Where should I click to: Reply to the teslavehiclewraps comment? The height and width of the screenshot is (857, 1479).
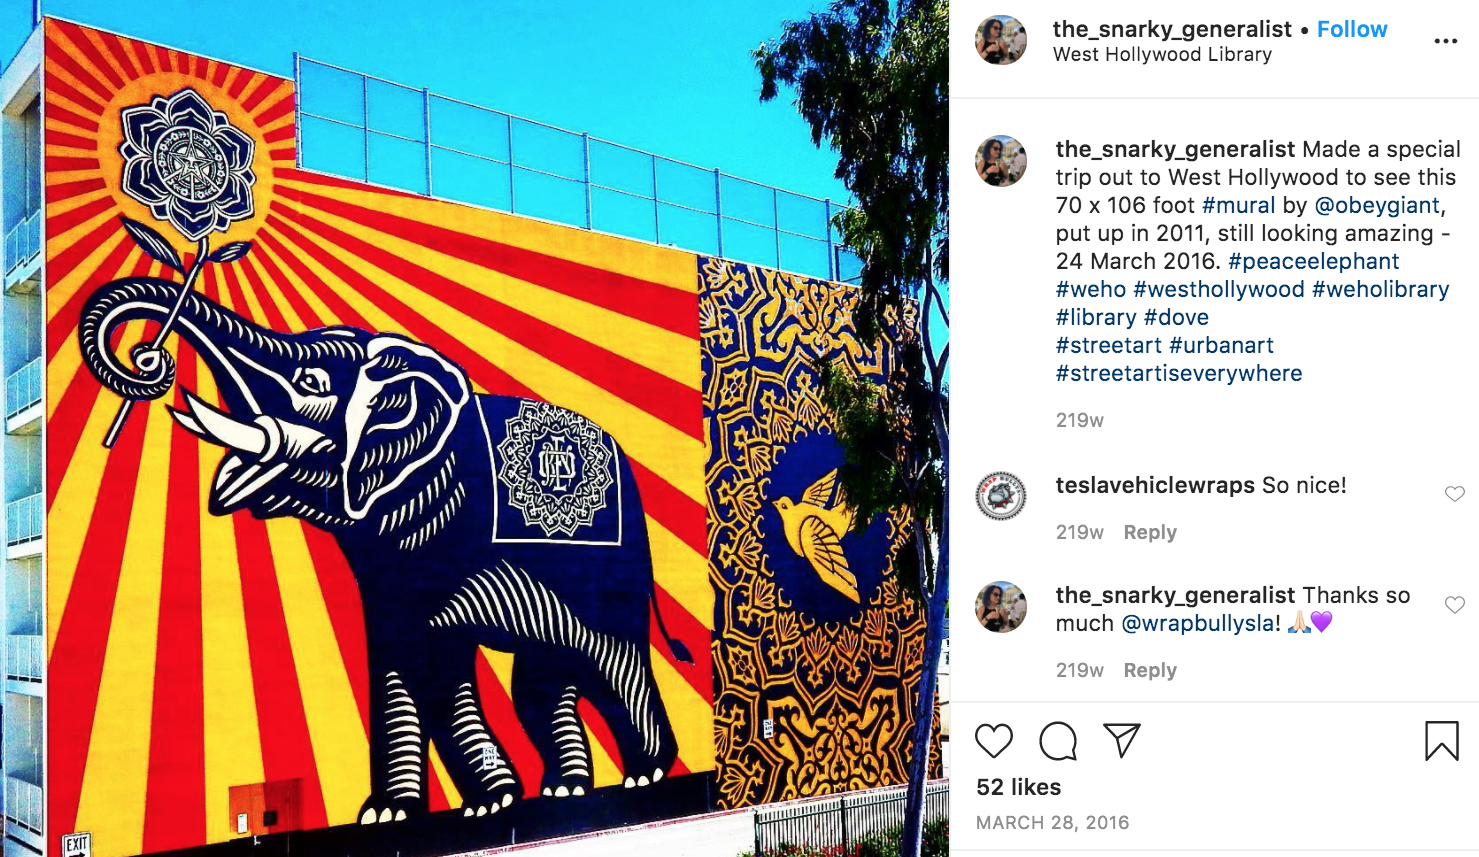tap(1150, 532)
